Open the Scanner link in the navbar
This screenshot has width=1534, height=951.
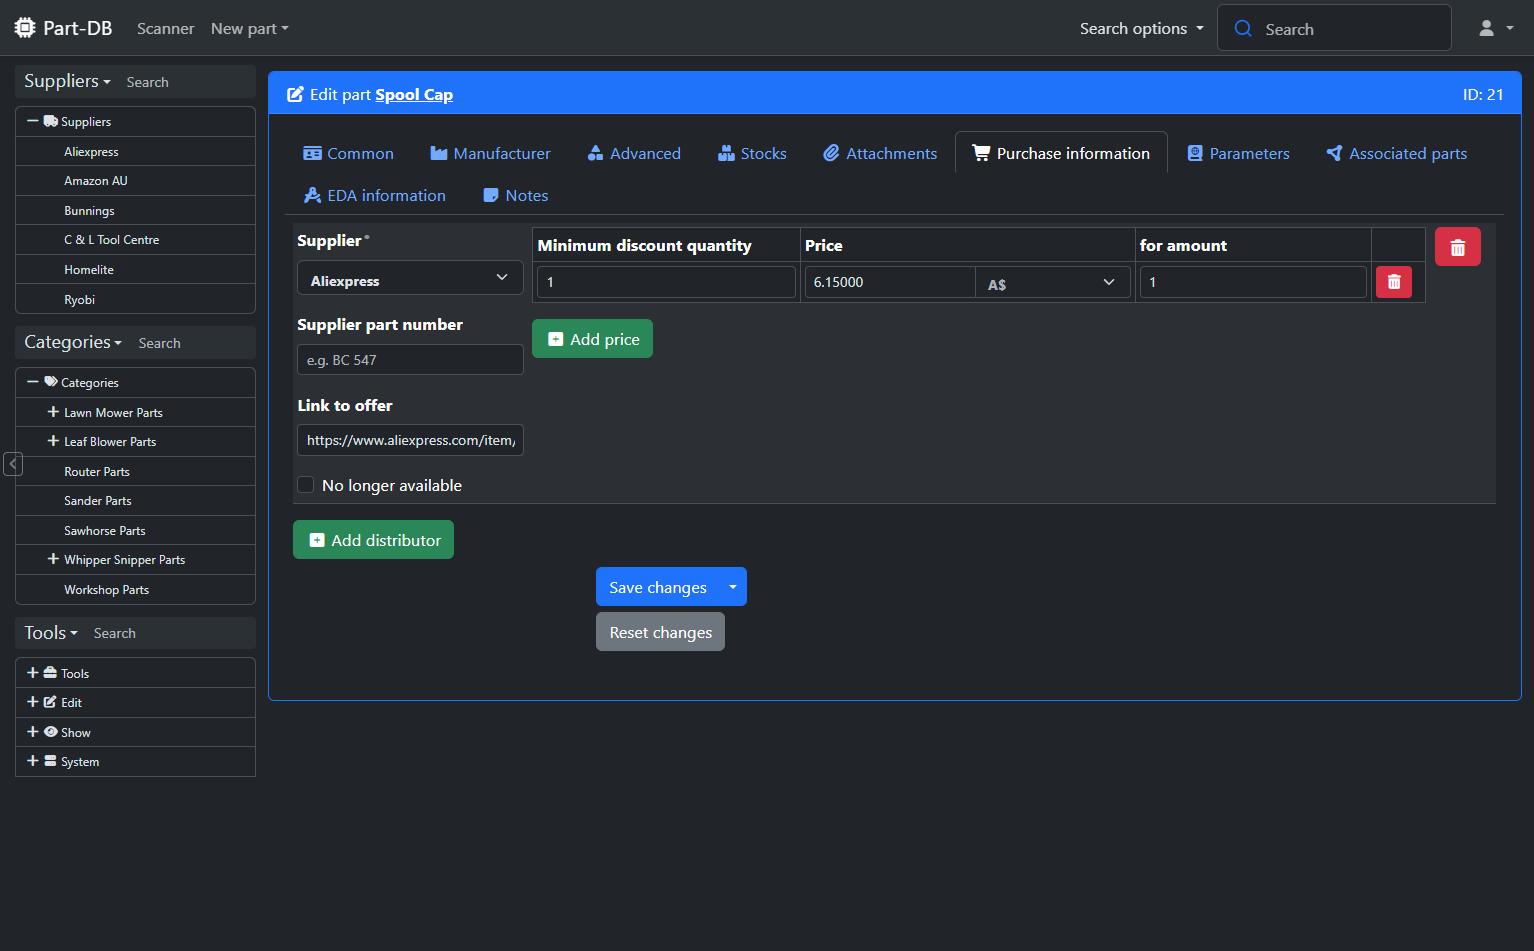(x=165, y=28)
